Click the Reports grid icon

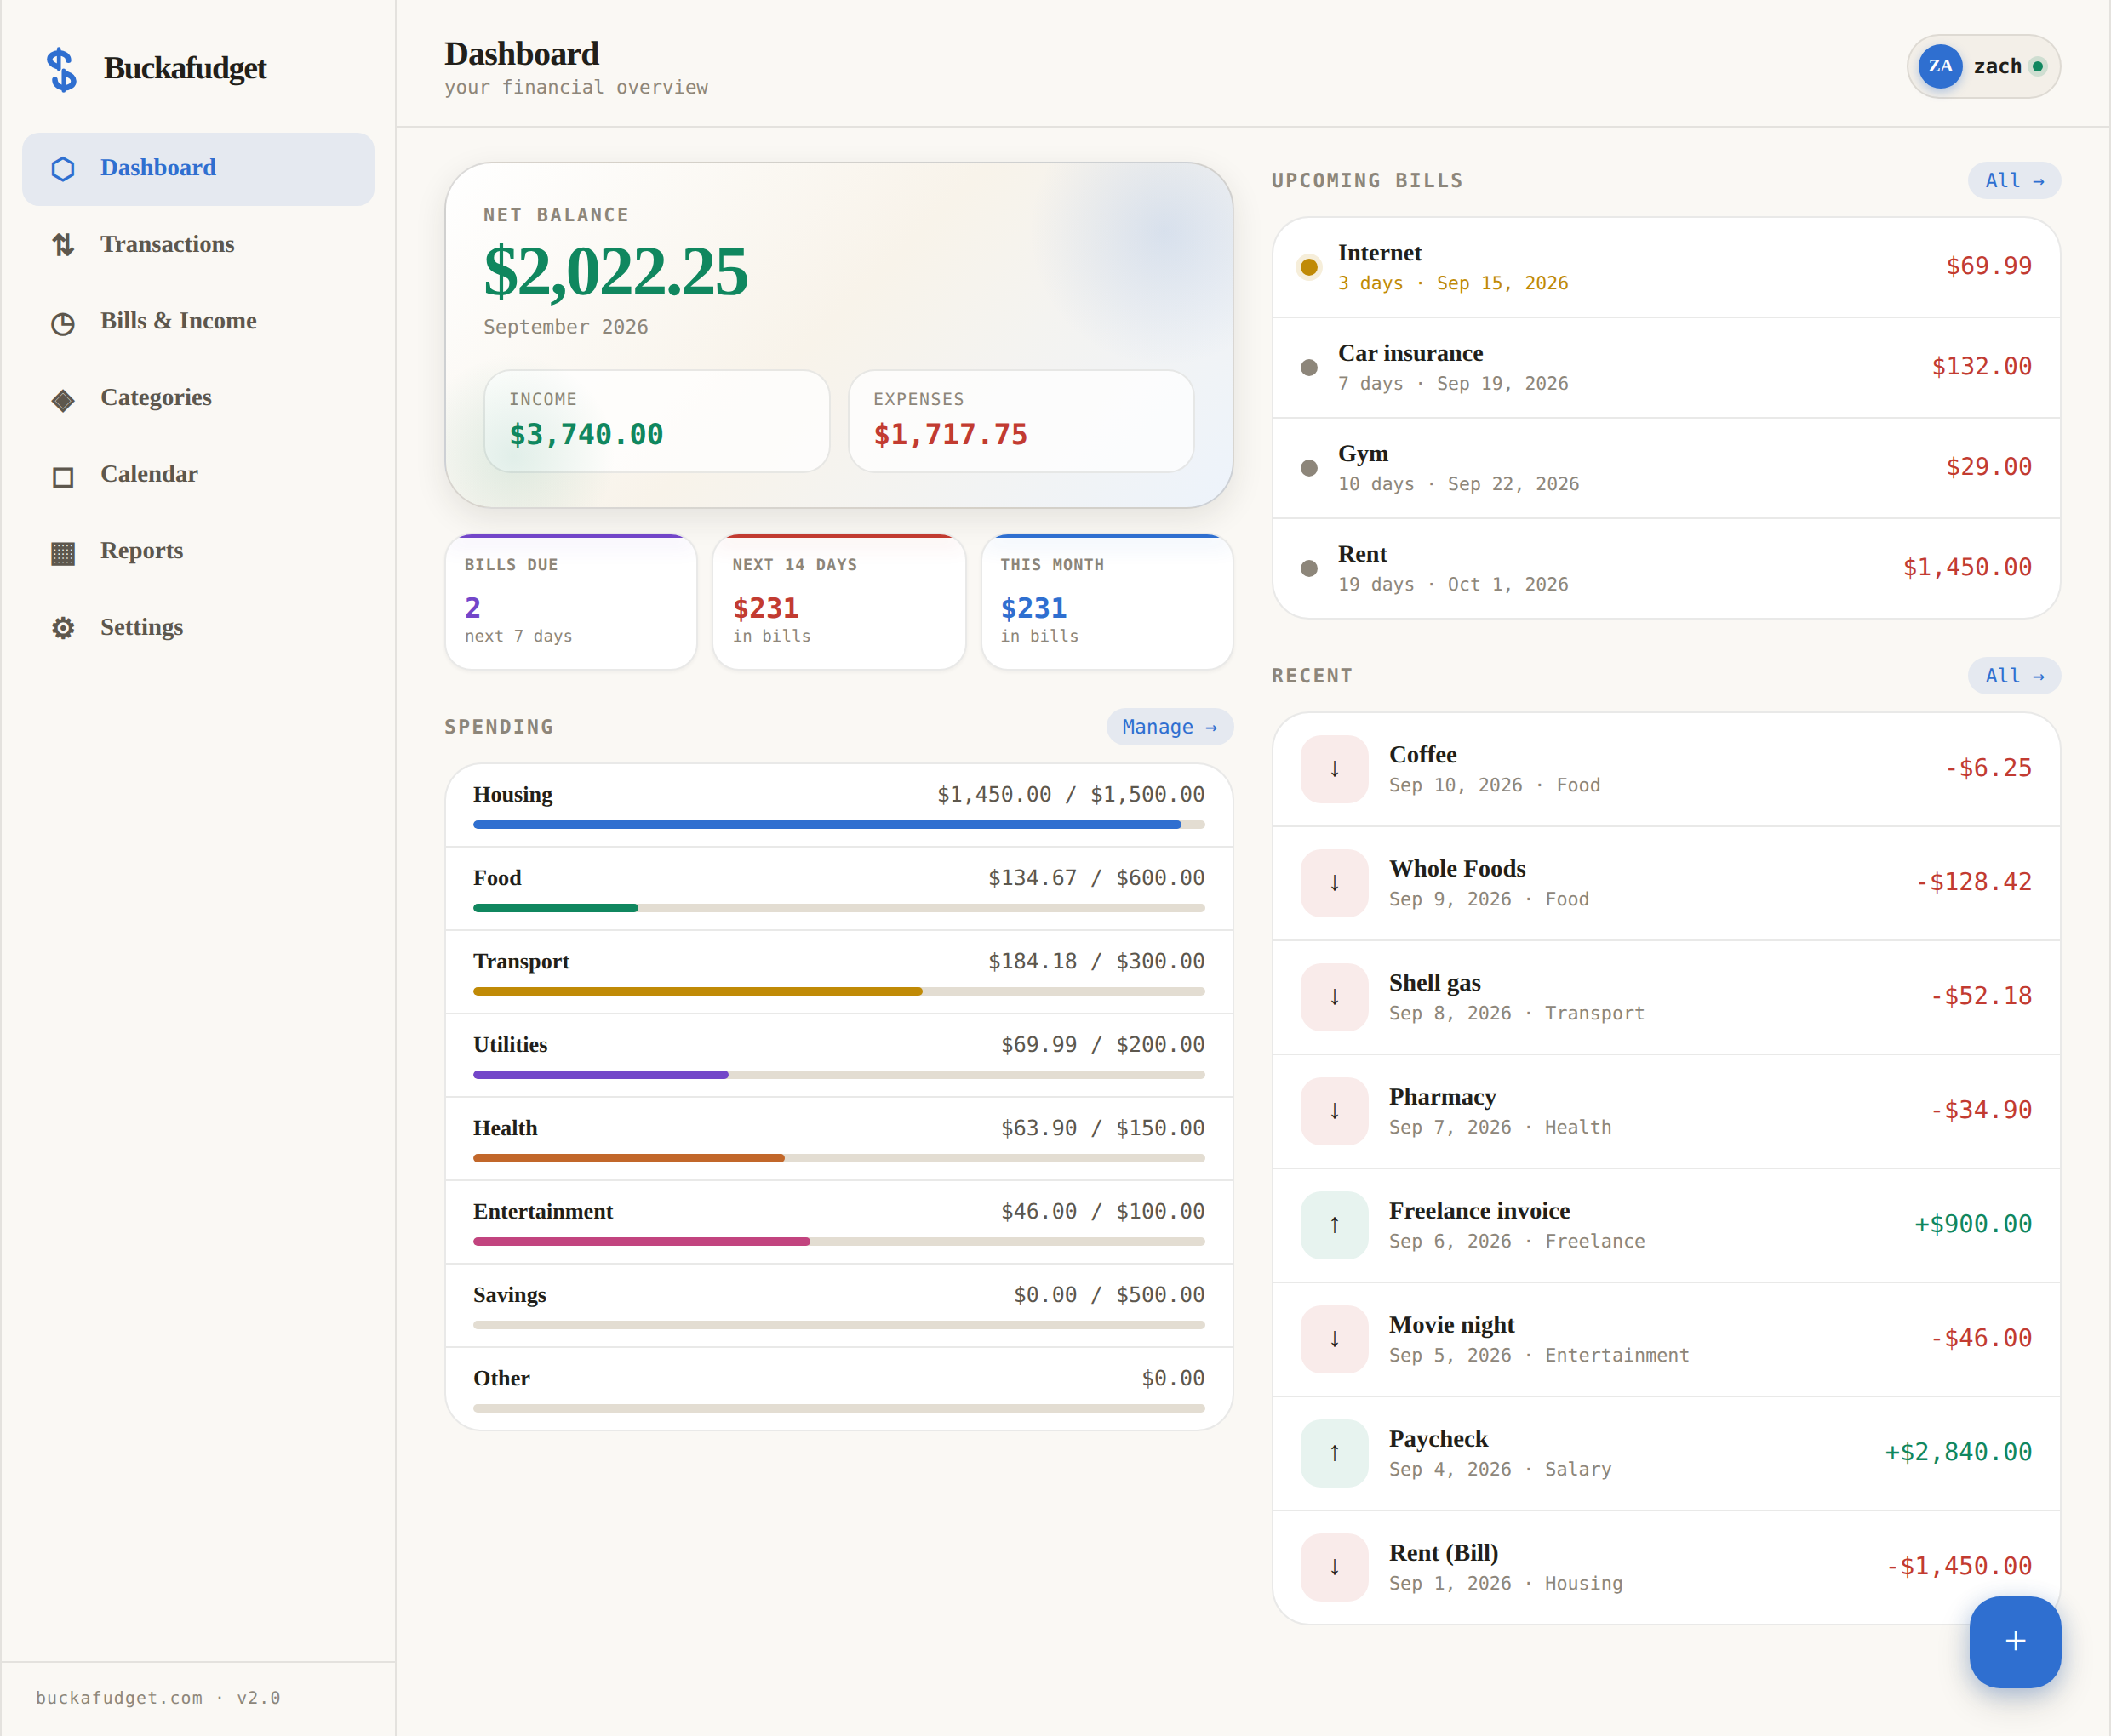[x=63, y=552]
